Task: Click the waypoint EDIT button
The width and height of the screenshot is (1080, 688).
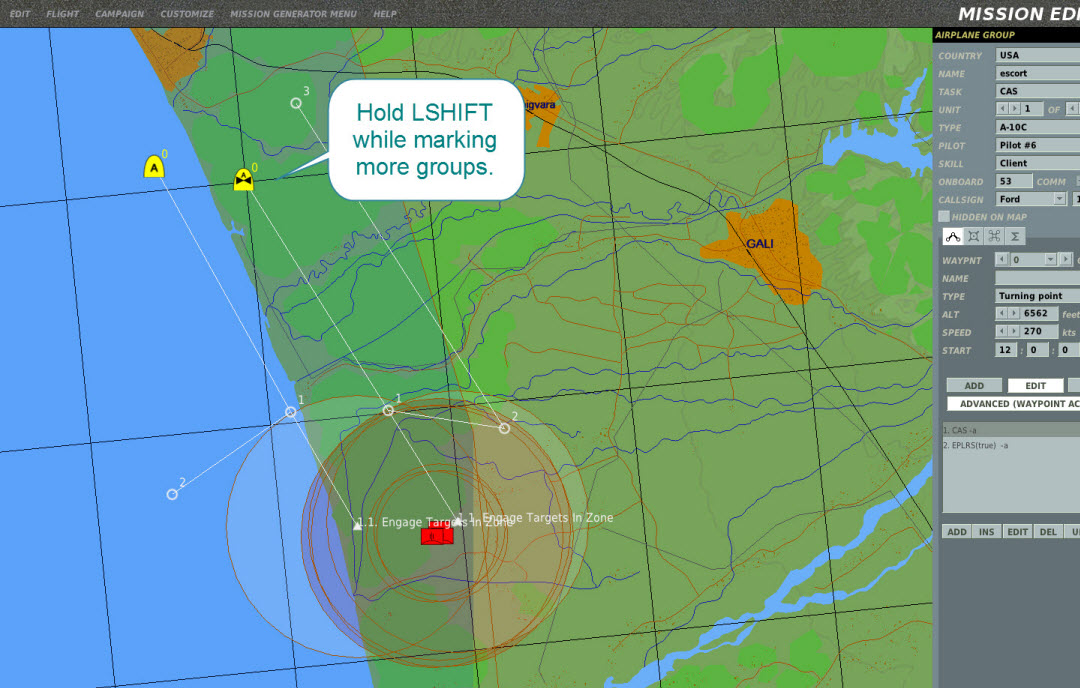Action: click(x=1035, y=386)
